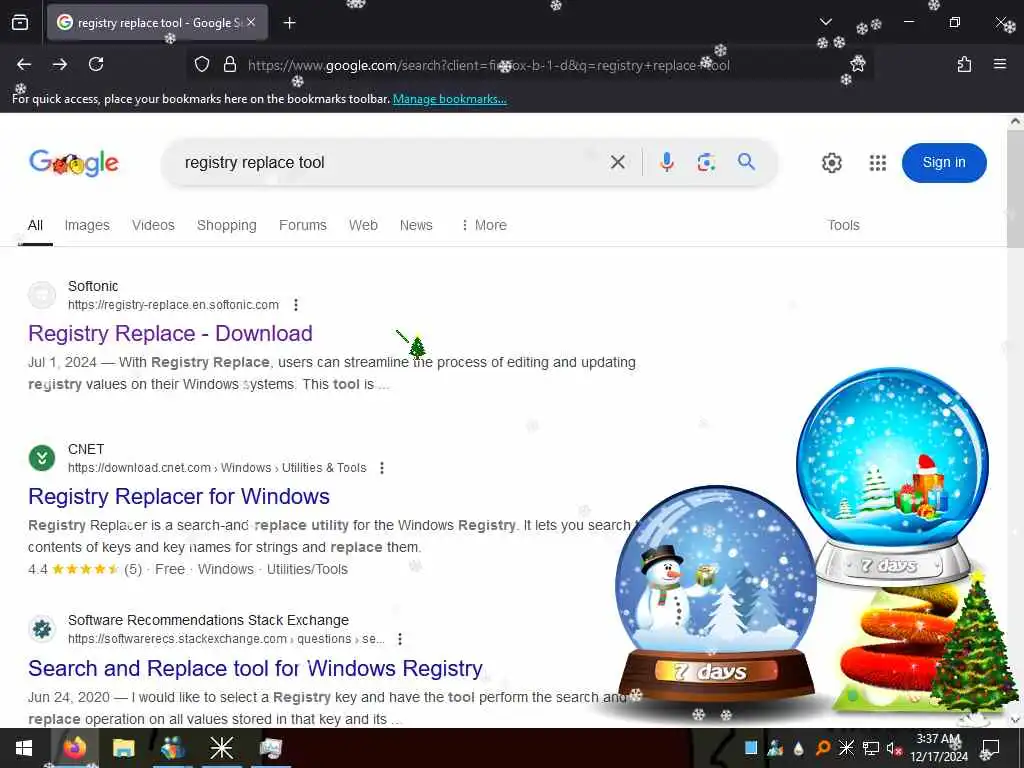The height and width of the screenshot is (768, 1024).
Task: Click the Sign in button
Action: point(944,163)
